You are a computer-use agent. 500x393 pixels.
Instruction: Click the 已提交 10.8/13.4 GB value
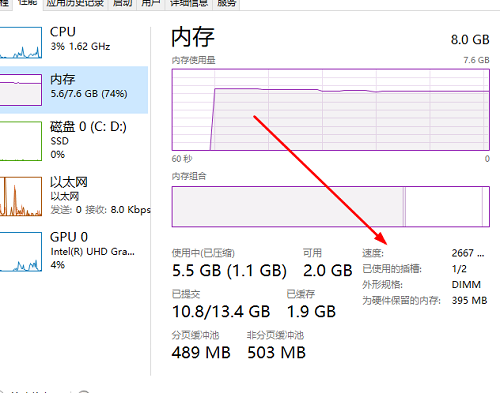coord(221,312)
